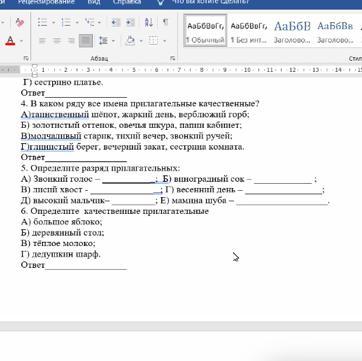Open the Font group dialog launcher

coord(26,58)
